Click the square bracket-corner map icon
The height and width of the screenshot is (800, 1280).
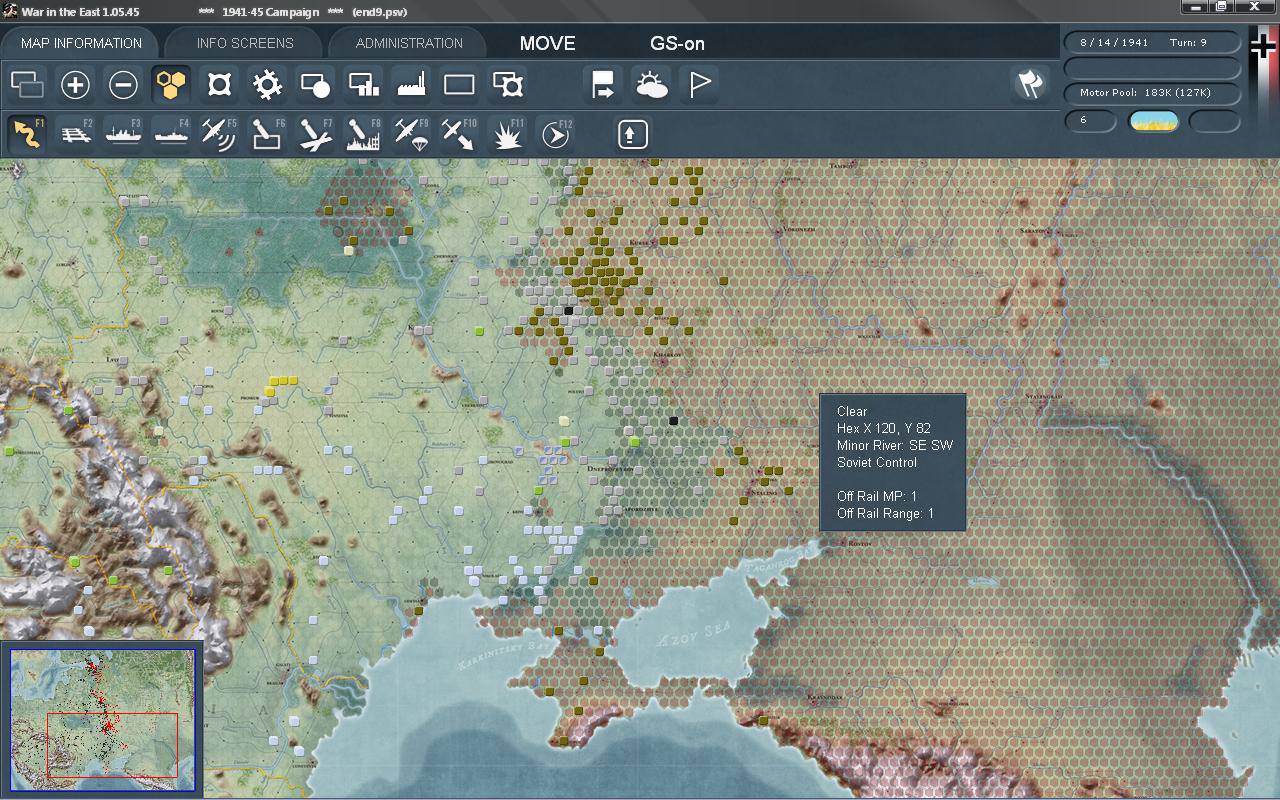(219, 85)
